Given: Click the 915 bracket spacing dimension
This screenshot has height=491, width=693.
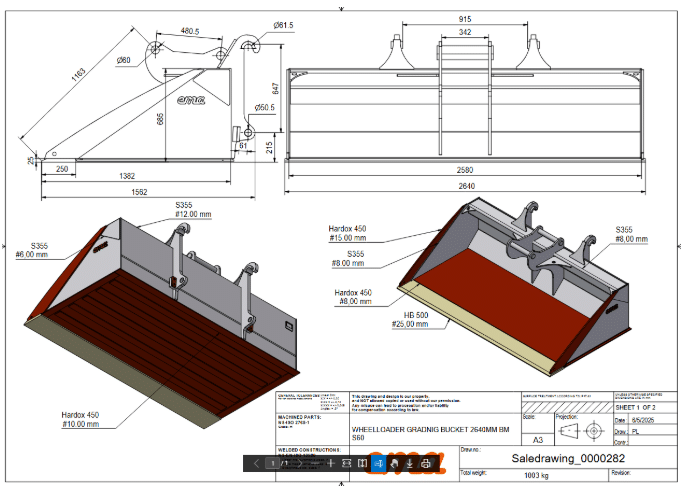Looking at the screenshot, I should pos(465,19).
